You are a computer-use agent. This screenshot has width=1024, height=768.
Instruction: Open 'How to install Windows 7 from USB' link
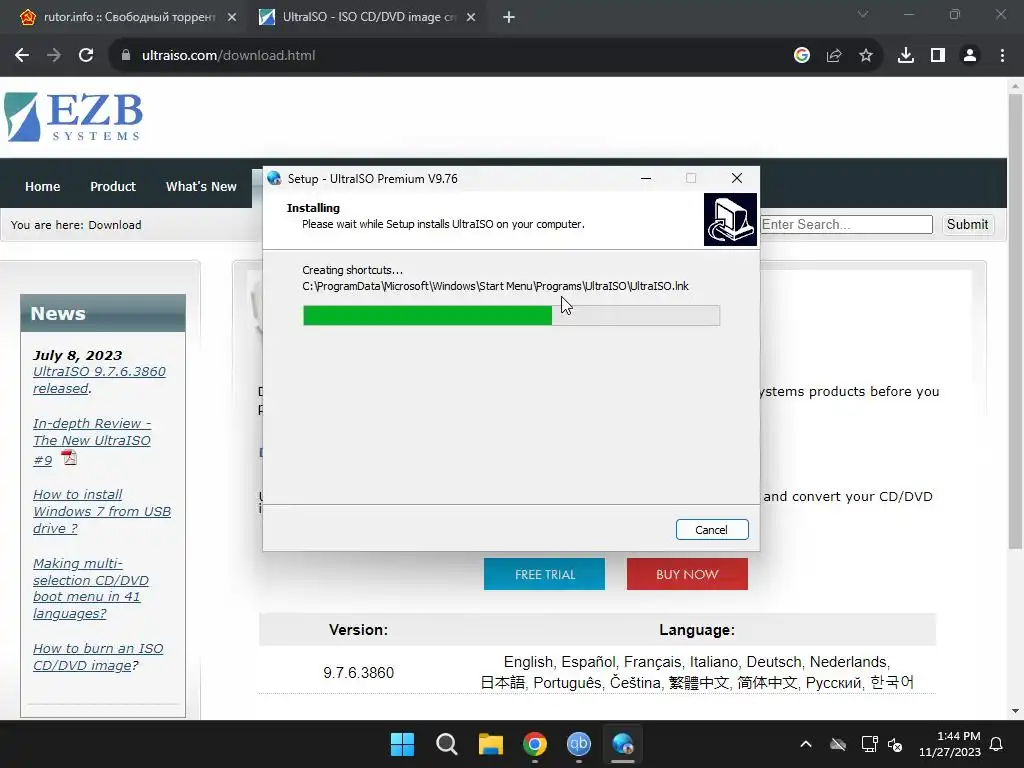click(x=102, y=511)
